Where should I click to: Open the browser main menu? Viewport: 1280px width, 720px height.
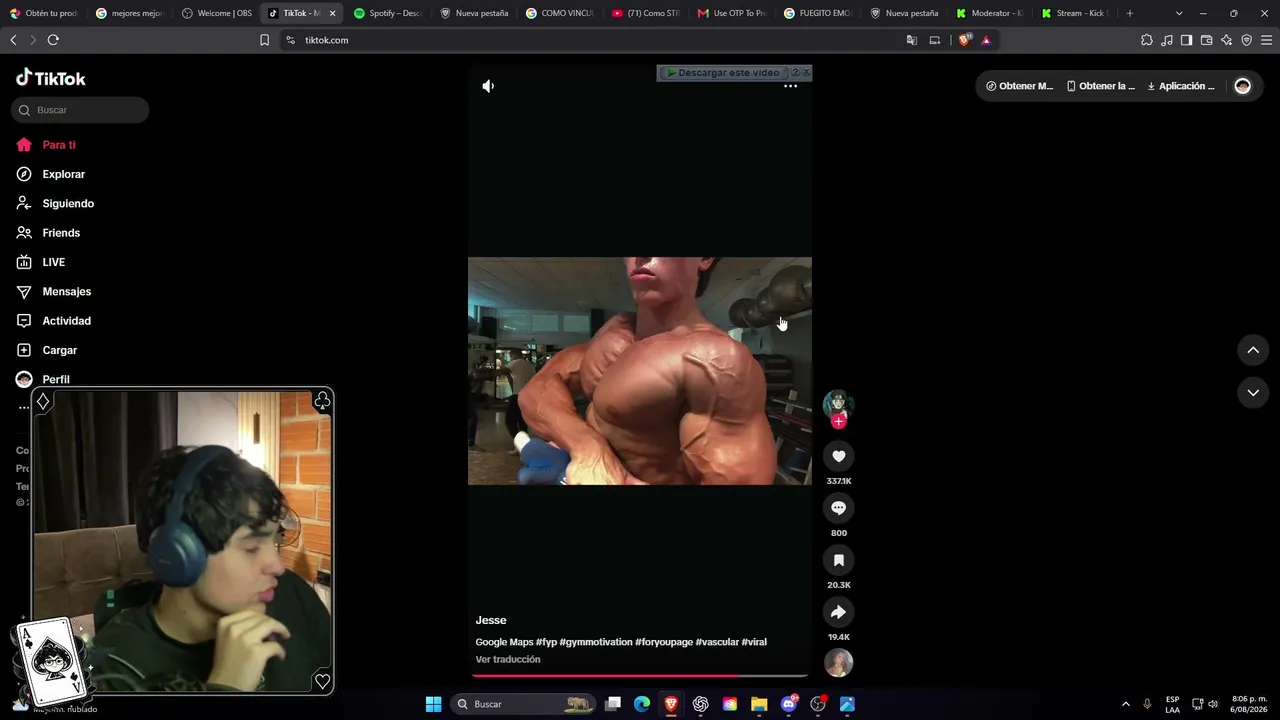(1267, 40)
